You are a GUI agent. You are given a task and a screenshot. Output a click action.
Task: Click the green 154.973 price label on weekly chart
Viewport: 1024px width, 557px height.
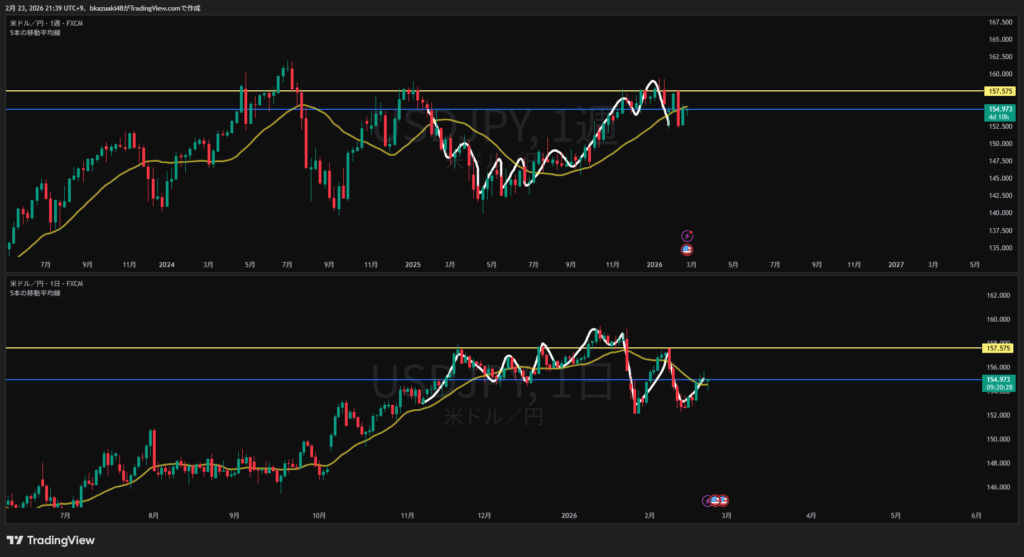point(998,112)
